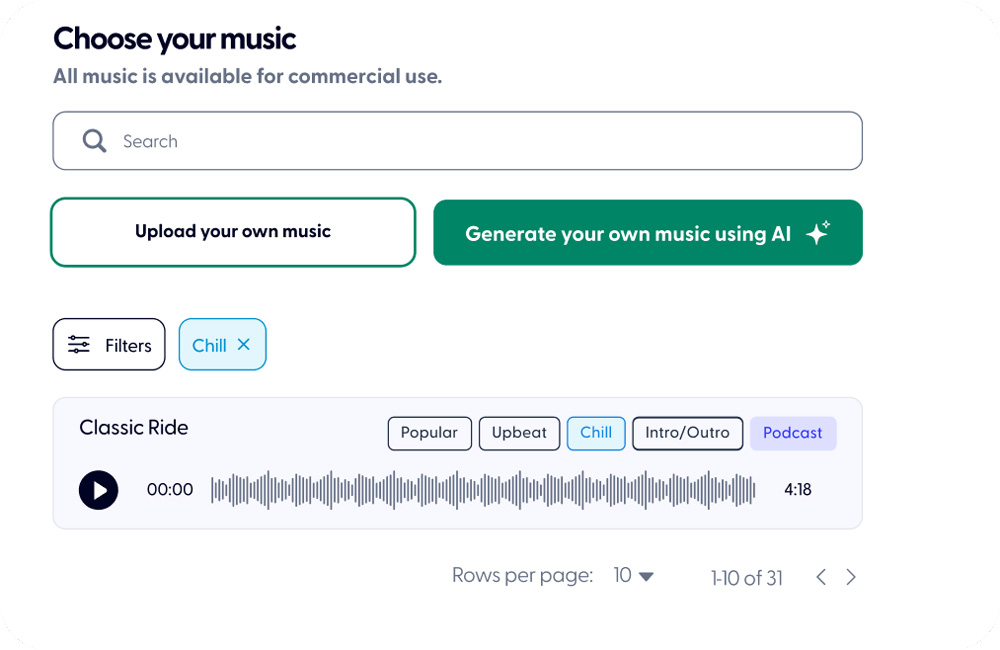The height and width of the screenshot is (650, 1000).
Task: Play the Classic Ride track
Action: point(98,490)
